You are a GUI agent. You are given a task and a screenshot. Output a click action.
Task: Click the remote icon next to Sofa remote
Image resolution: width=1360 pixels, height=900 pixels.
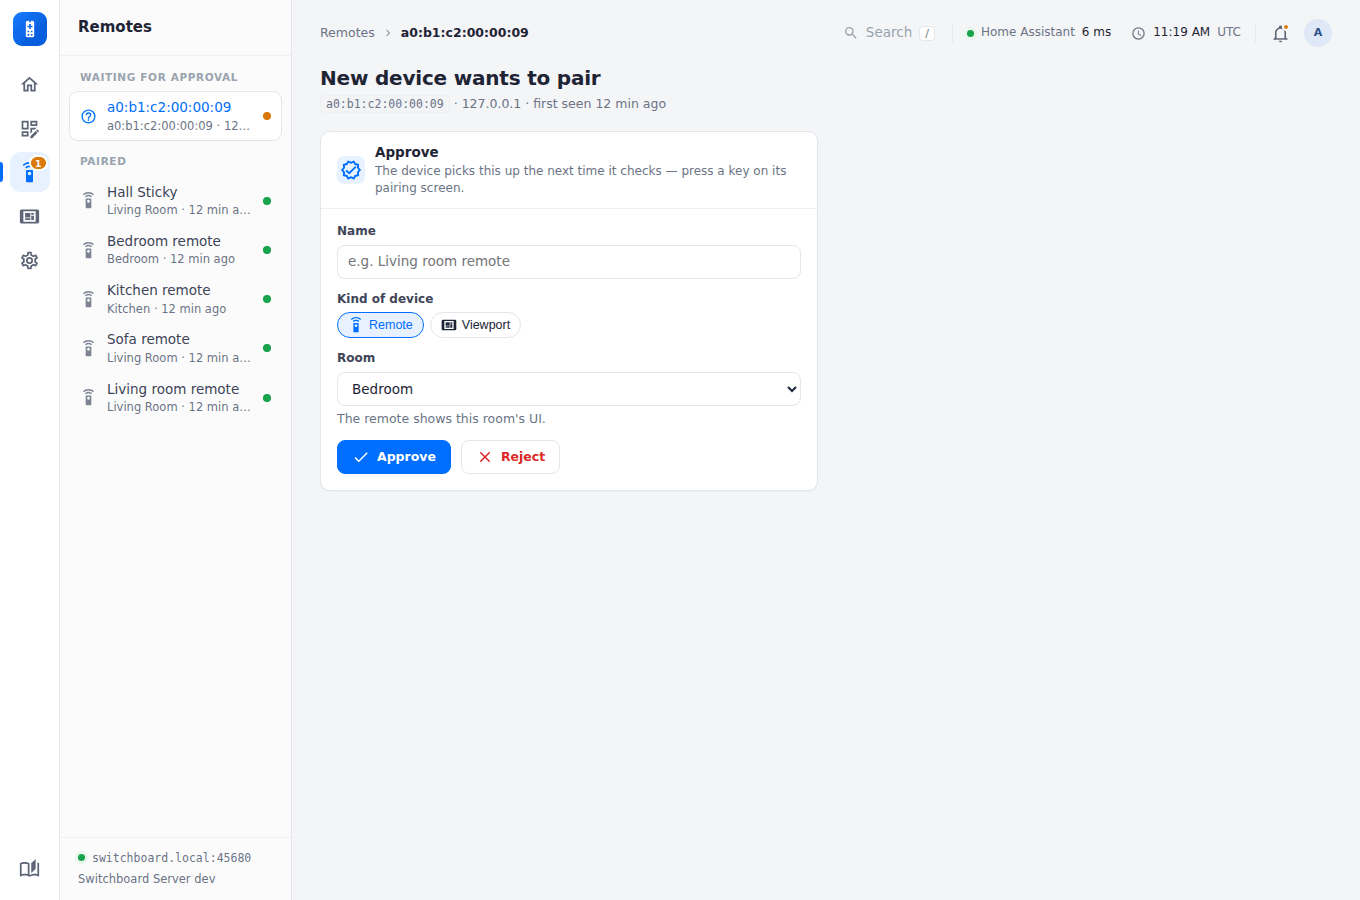89,348
